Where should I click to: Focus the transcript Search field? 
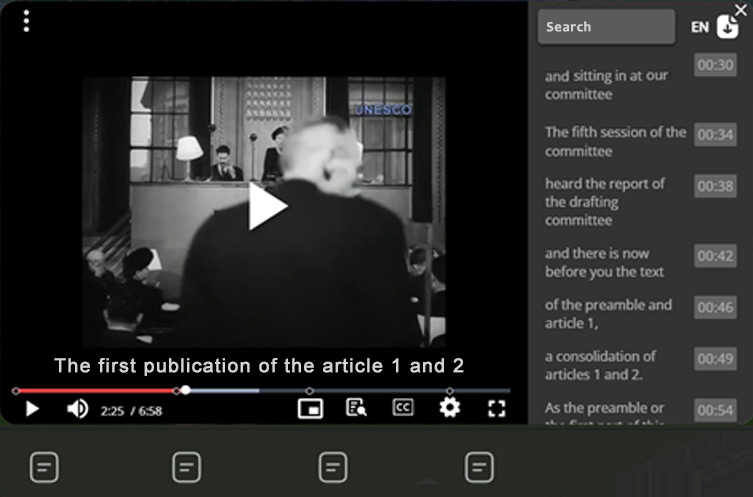tap(606, 27)
